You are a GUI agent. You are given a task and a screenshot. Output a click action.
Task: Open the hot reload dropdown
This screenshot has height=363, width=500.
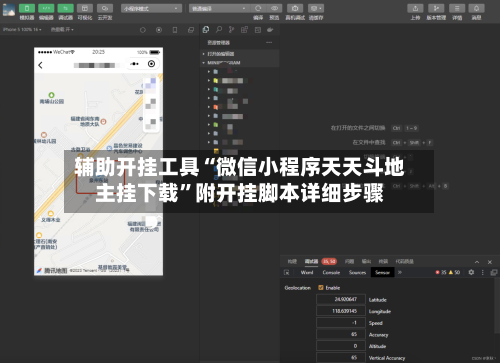coord(62,30)
